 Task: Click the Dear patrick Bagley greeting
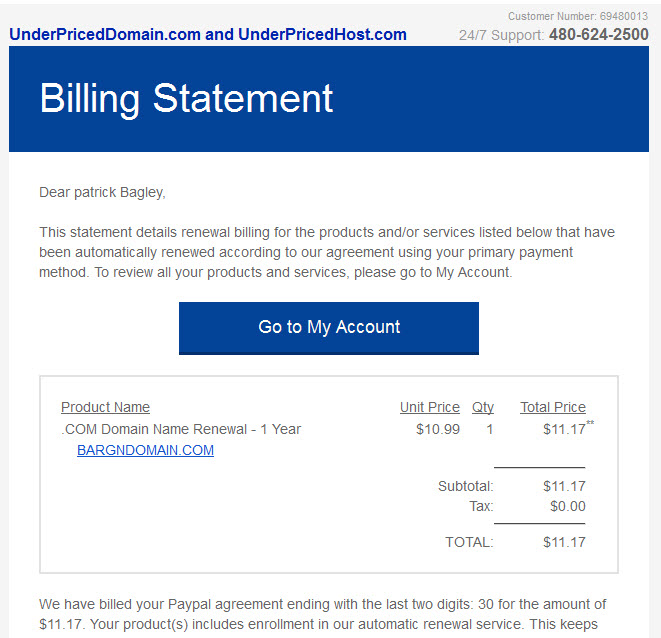[102, 193]
